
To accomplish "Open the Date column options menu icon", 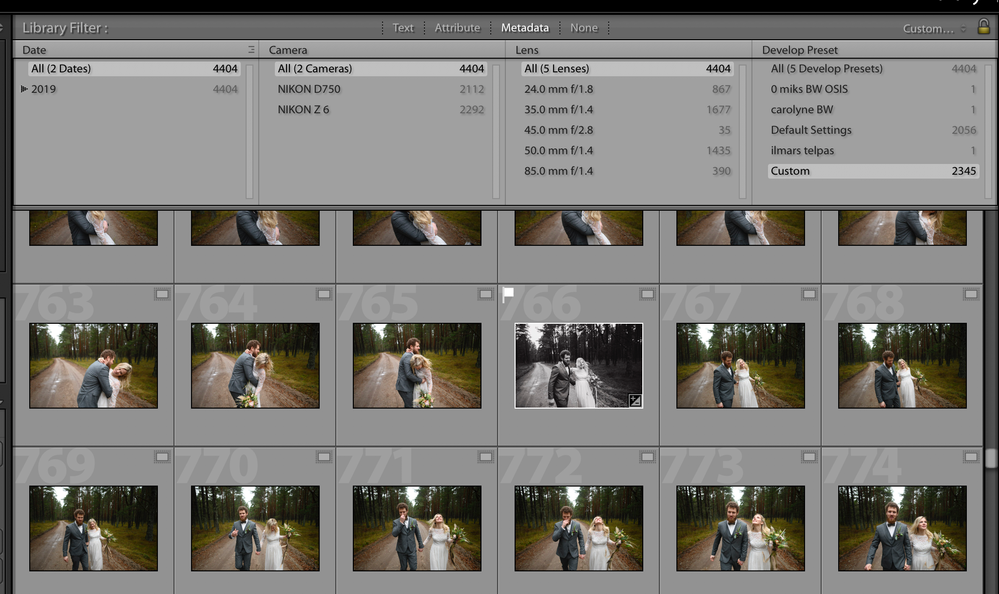I will coord(251,50).
